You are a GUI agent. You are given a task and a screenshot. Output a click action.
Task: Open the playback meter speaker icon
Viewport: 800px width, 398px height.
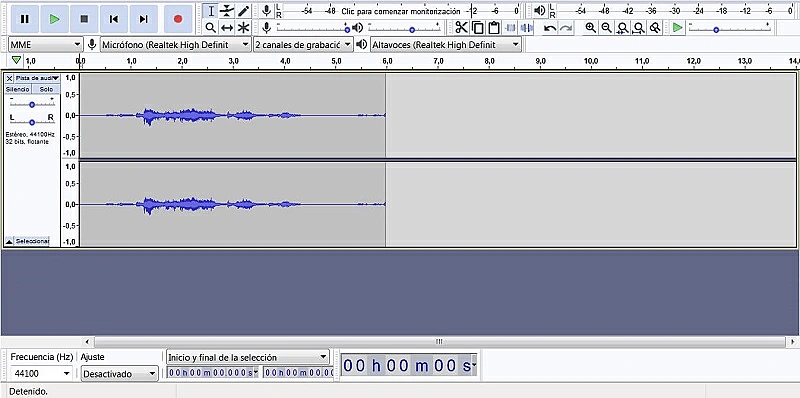coord(540,11)
